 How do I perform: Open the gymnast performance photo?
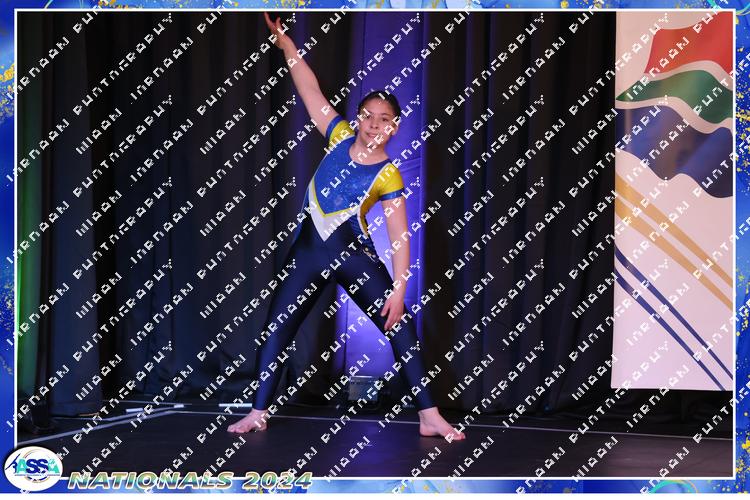pyautogui.click(x=375, y=244)
